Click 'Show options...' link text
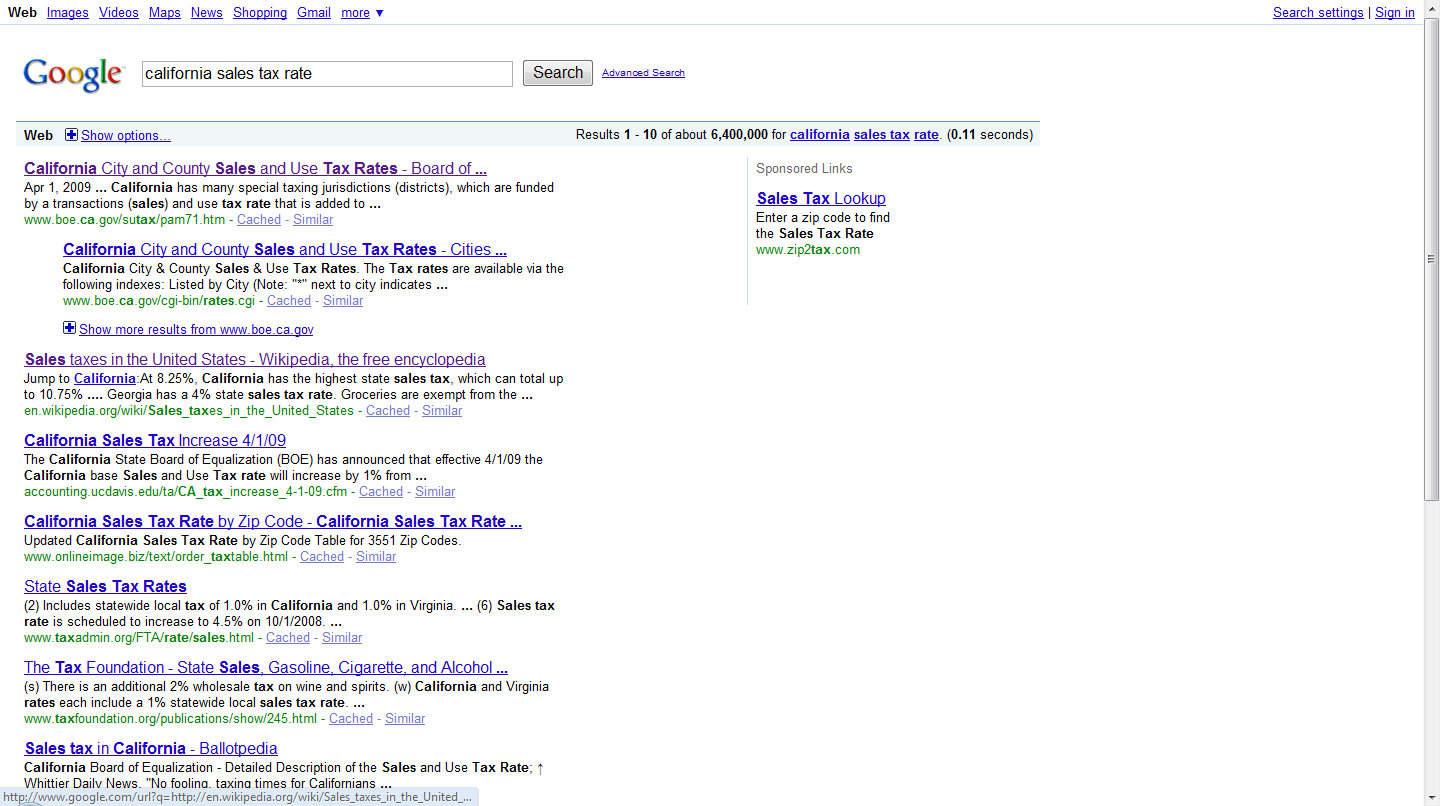 point(126,135)
